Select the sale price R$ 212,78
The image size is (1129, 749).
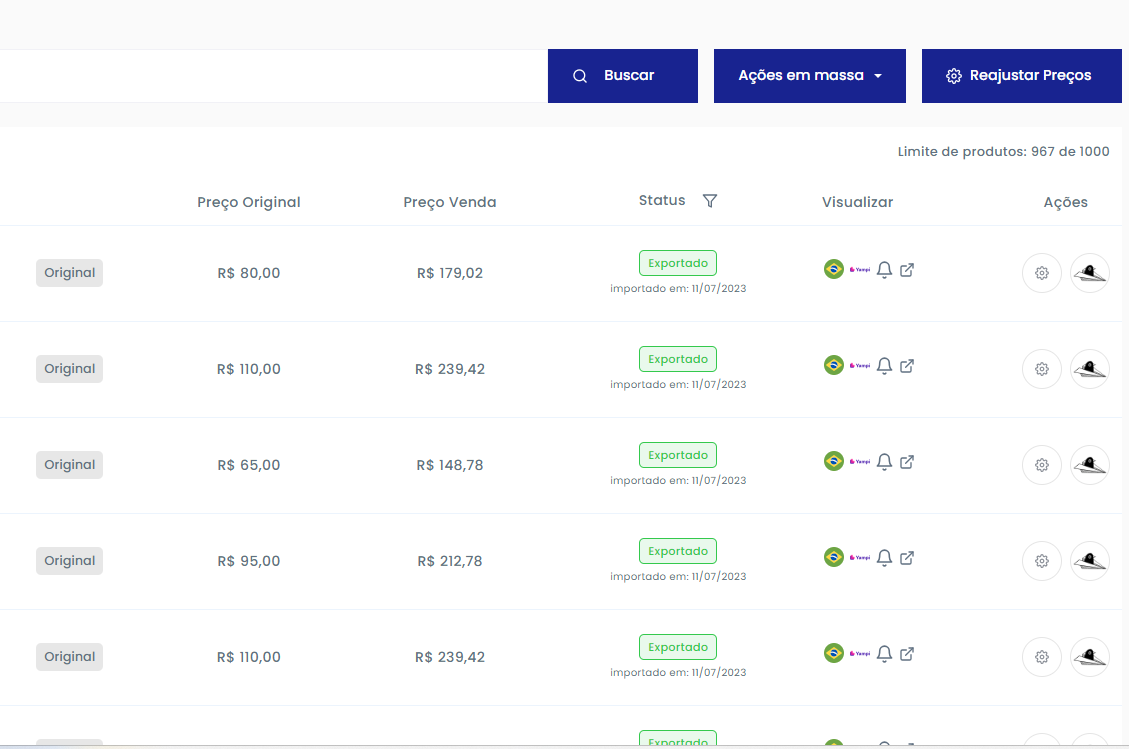point(450,560)
